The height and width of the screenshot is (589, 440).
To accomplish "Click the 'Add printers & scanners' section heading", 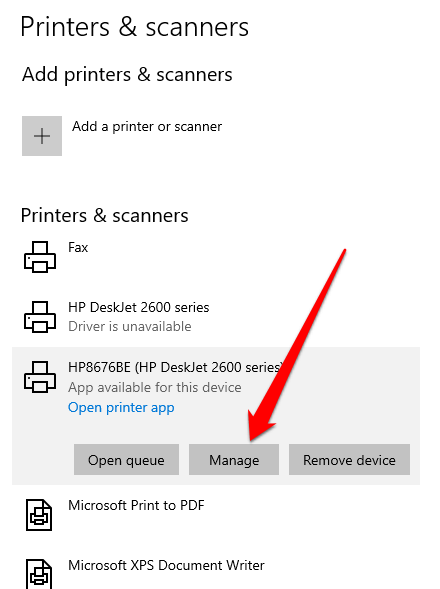I will (x=127, y=74).
